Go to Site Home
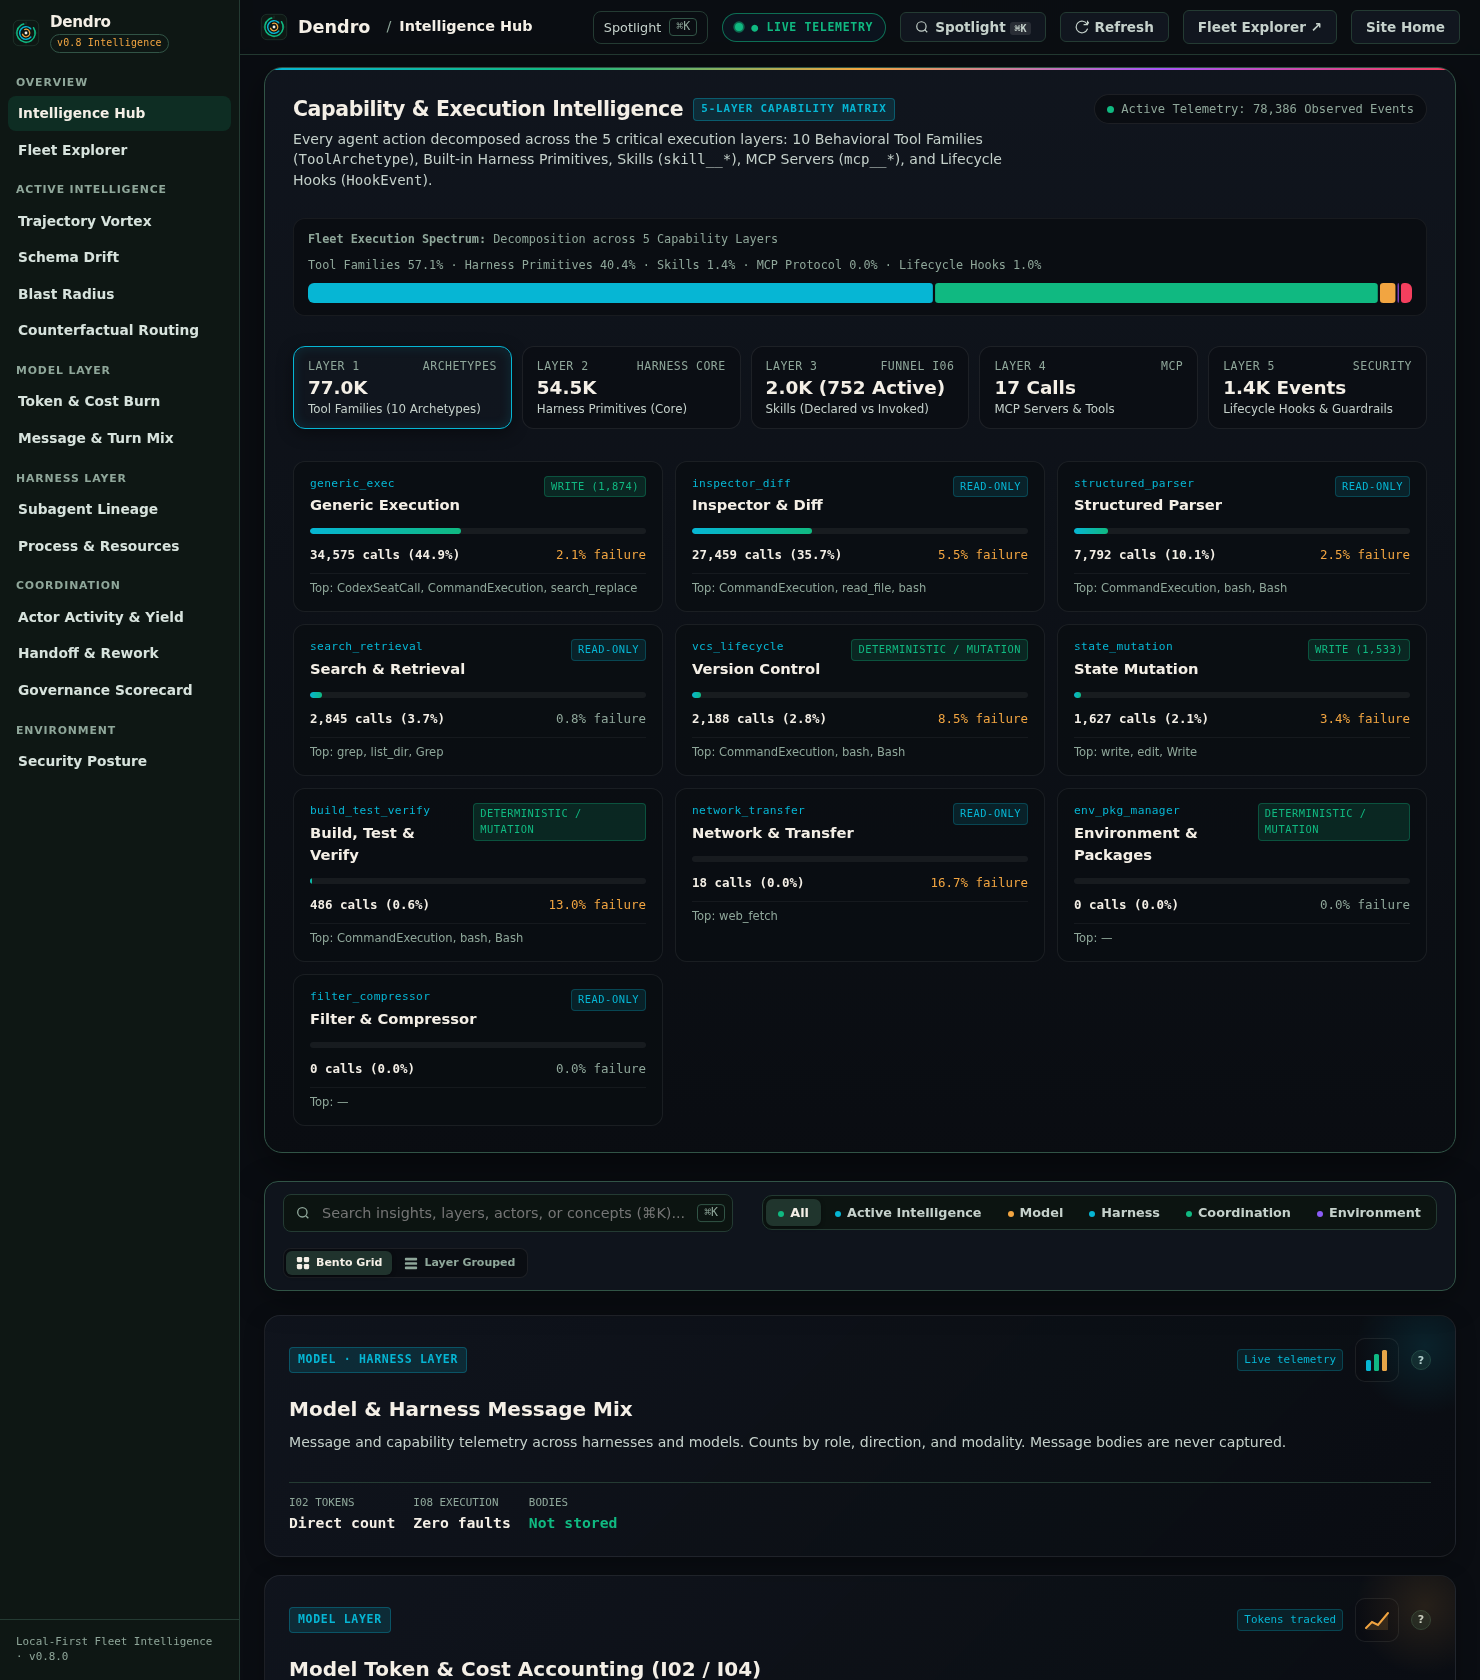This screenshot has height=1680, width=1480. (1405, 27)
